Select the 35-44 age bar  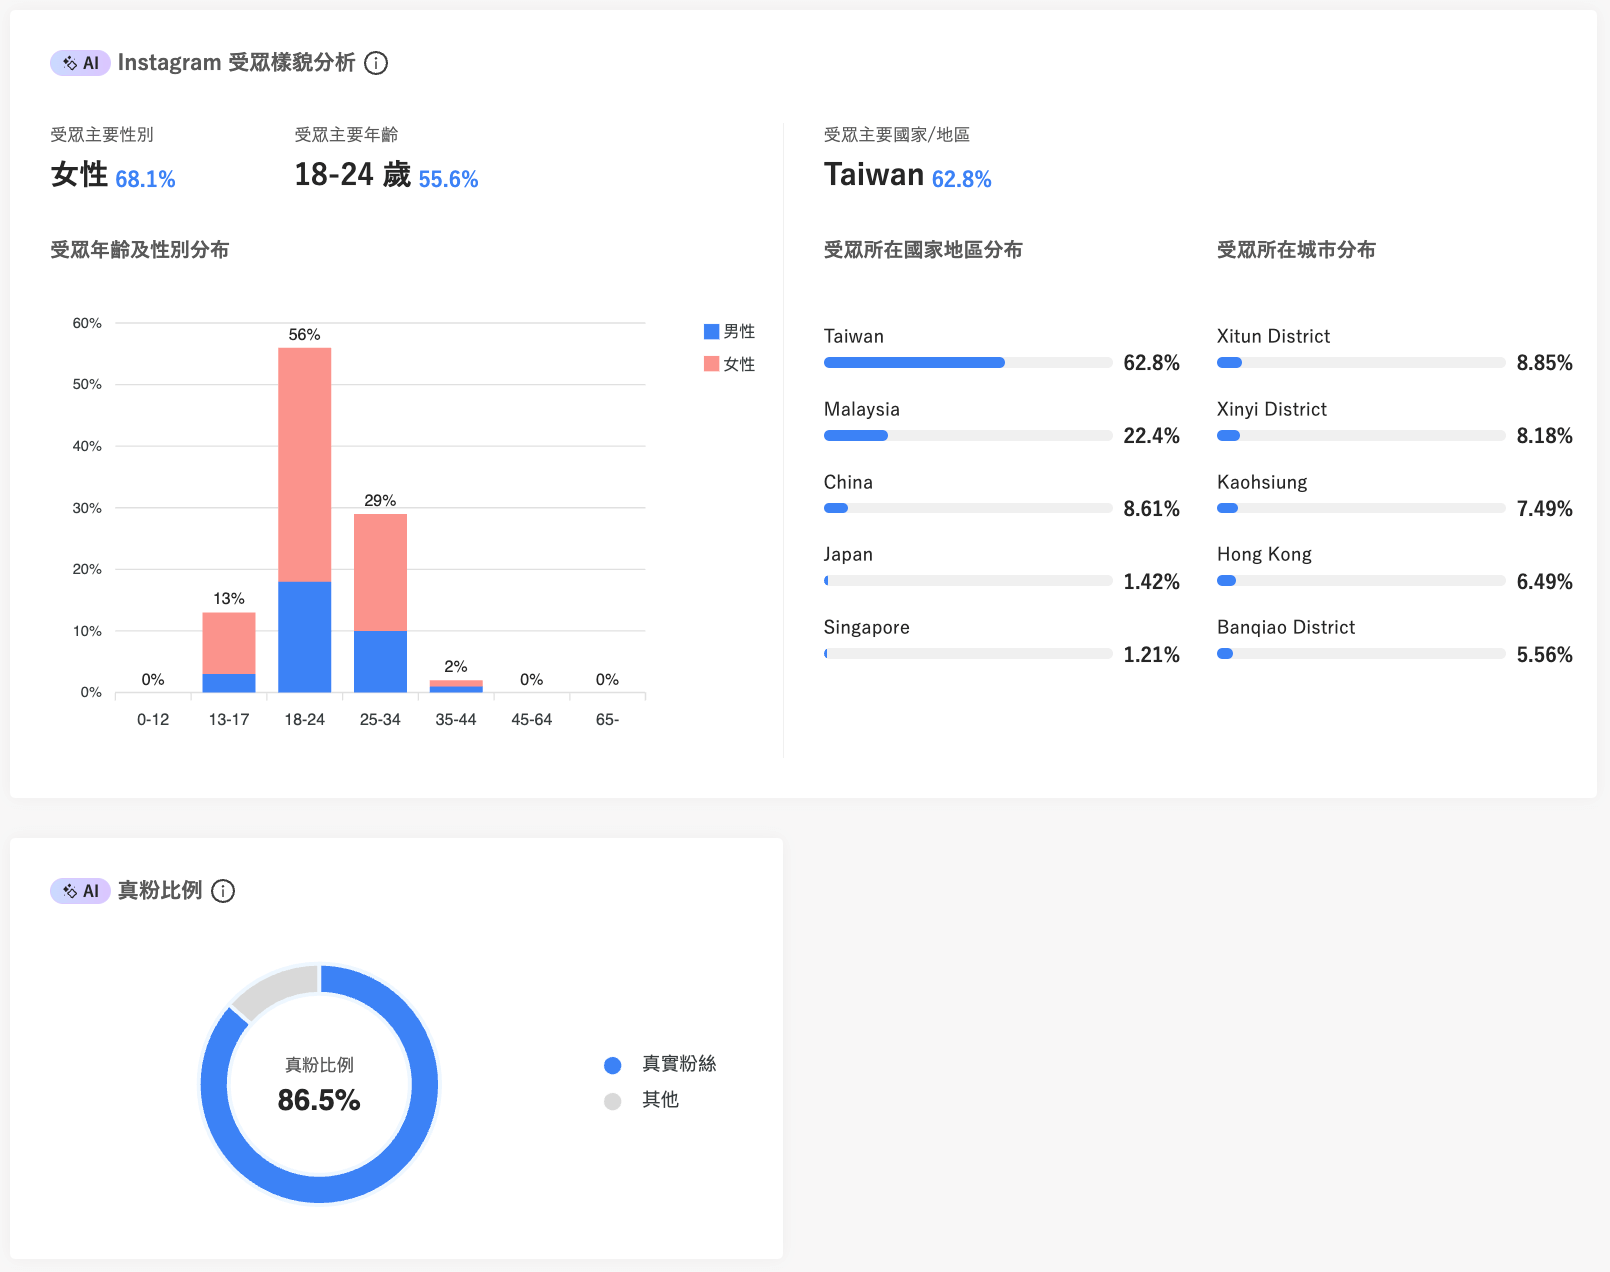pos(456,686)
